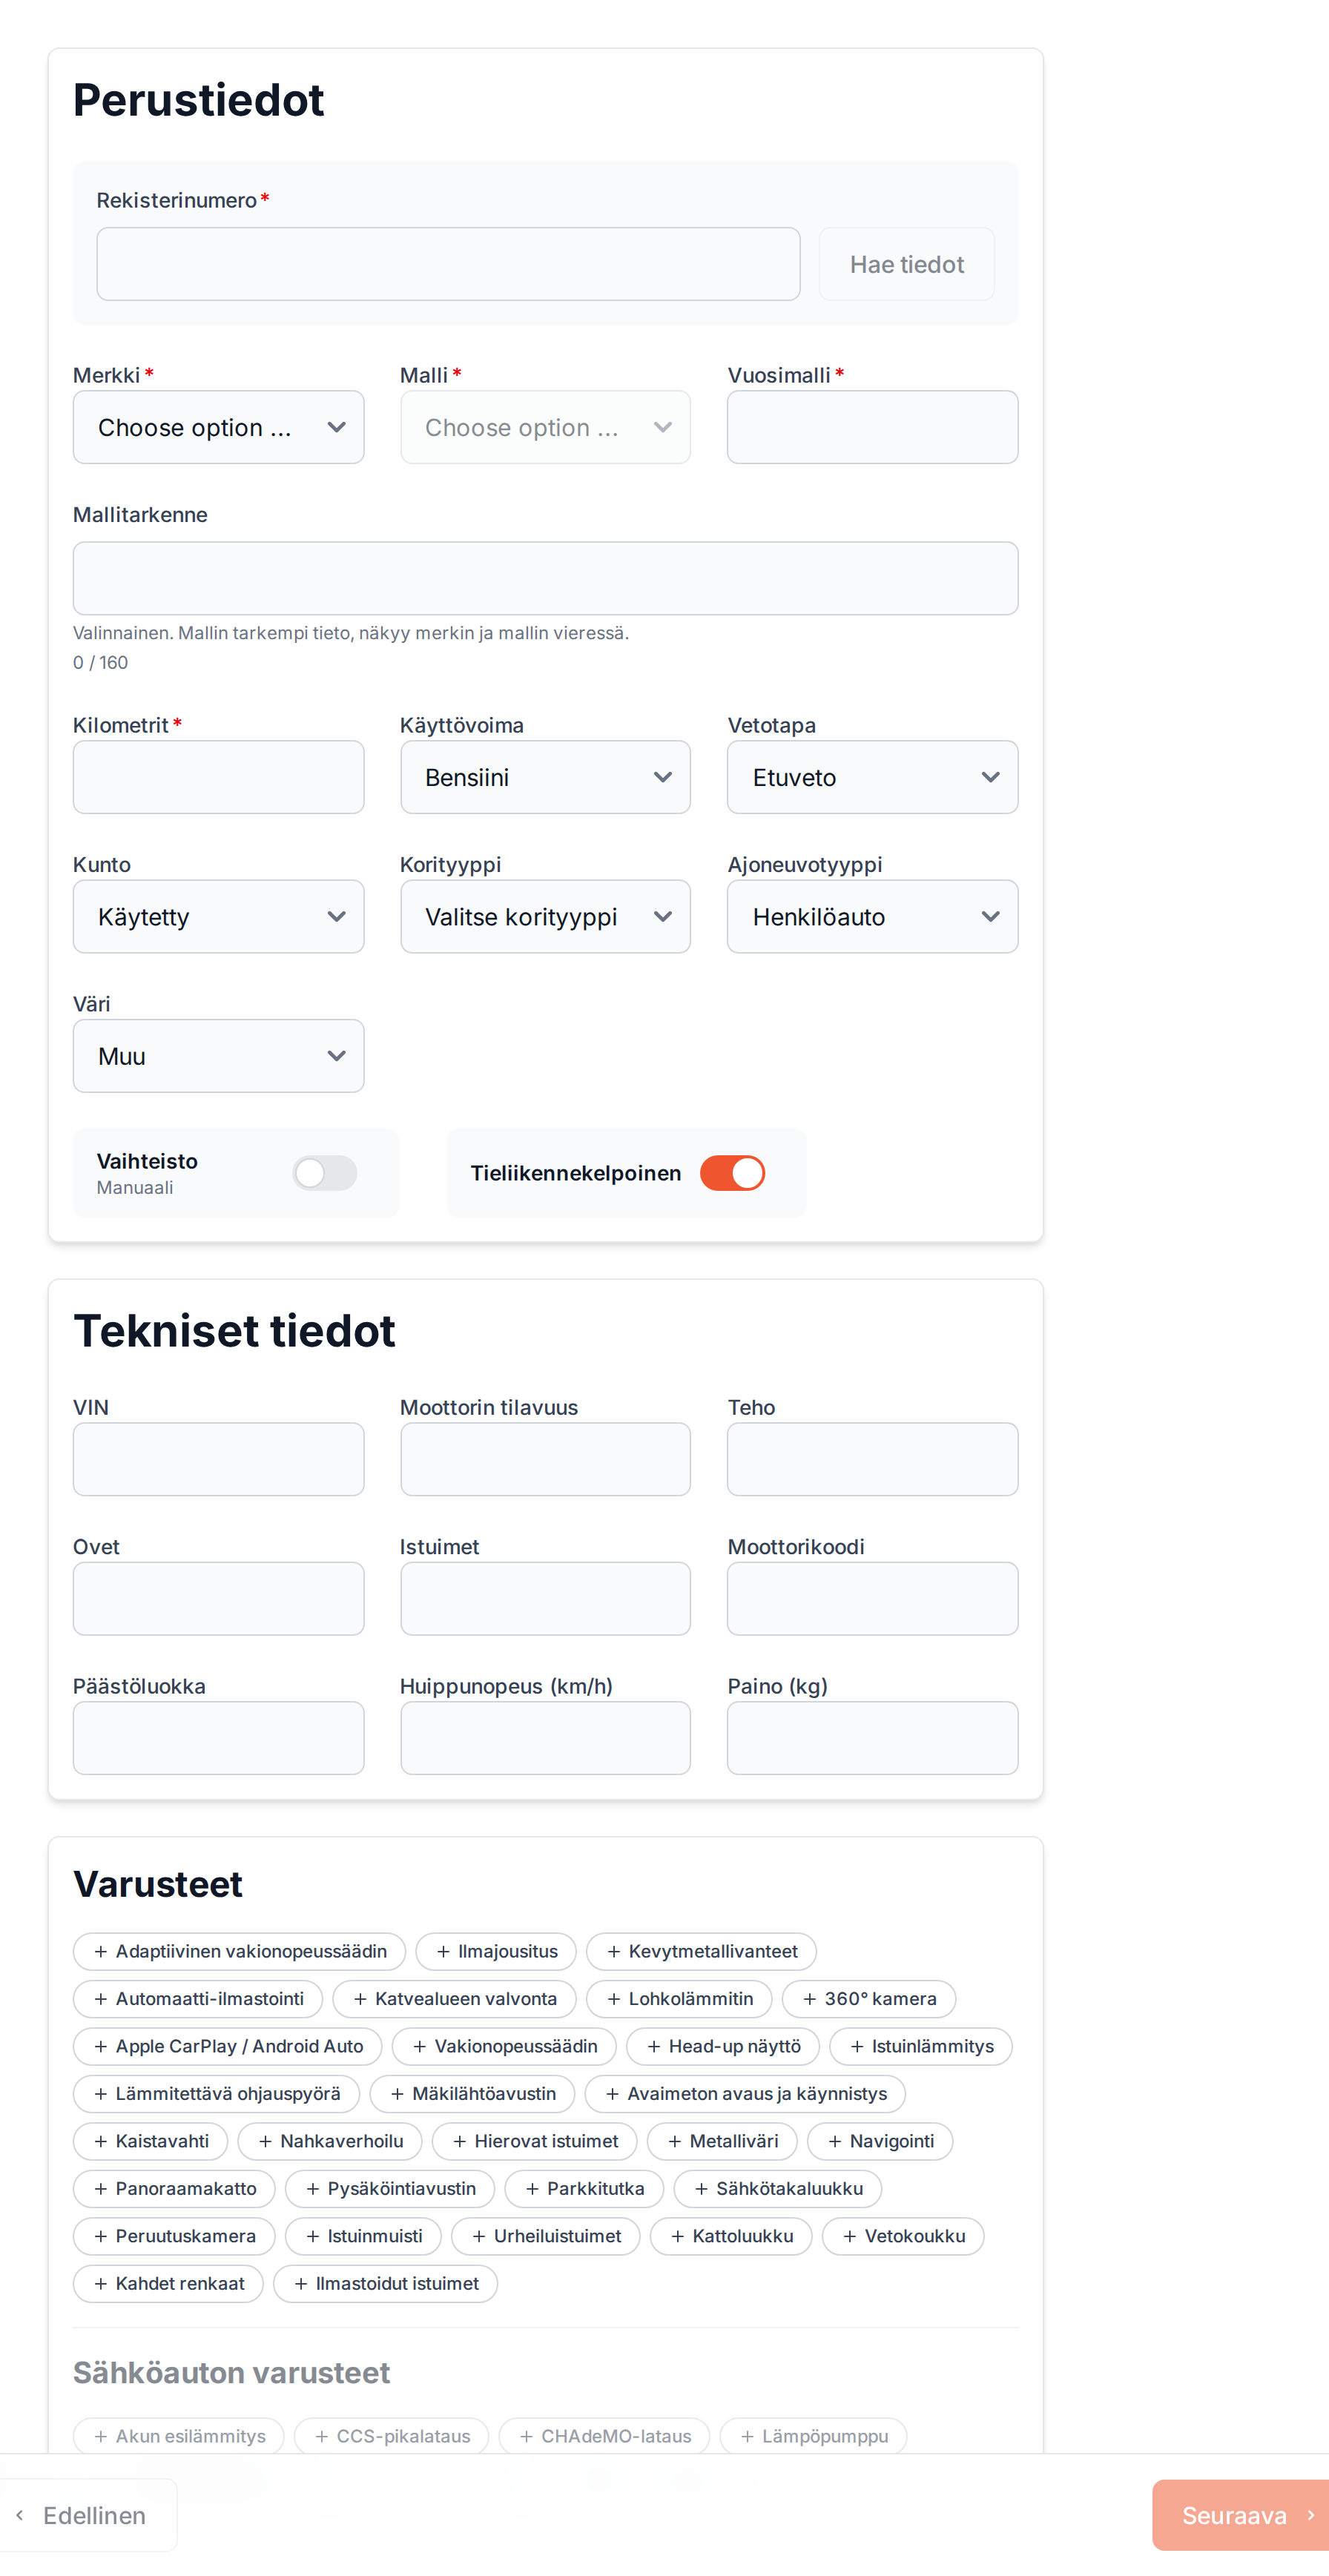Add Vetokoukku to equipment list
Image resolution: width=1329 pixels, height=2576 pixels.
[902, 2235]
